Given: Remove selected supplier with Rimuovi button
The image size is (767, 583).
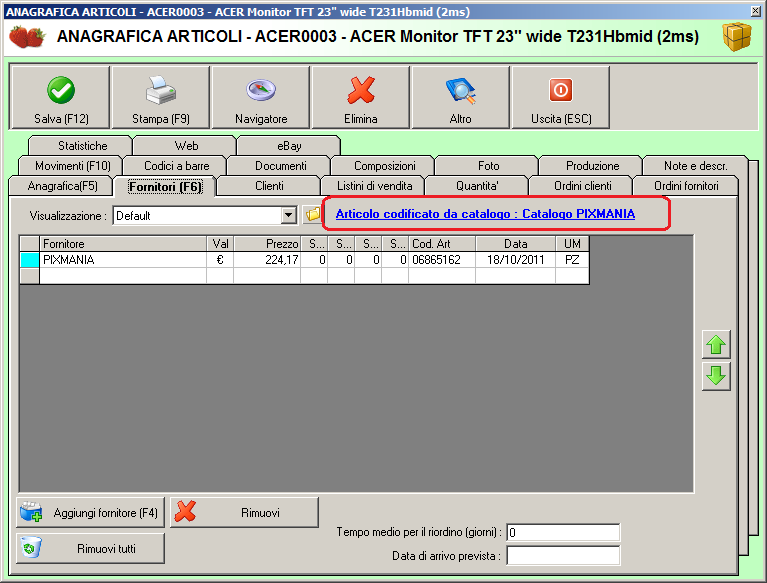Looking at the screenshot, I should [x=244, y=513].
